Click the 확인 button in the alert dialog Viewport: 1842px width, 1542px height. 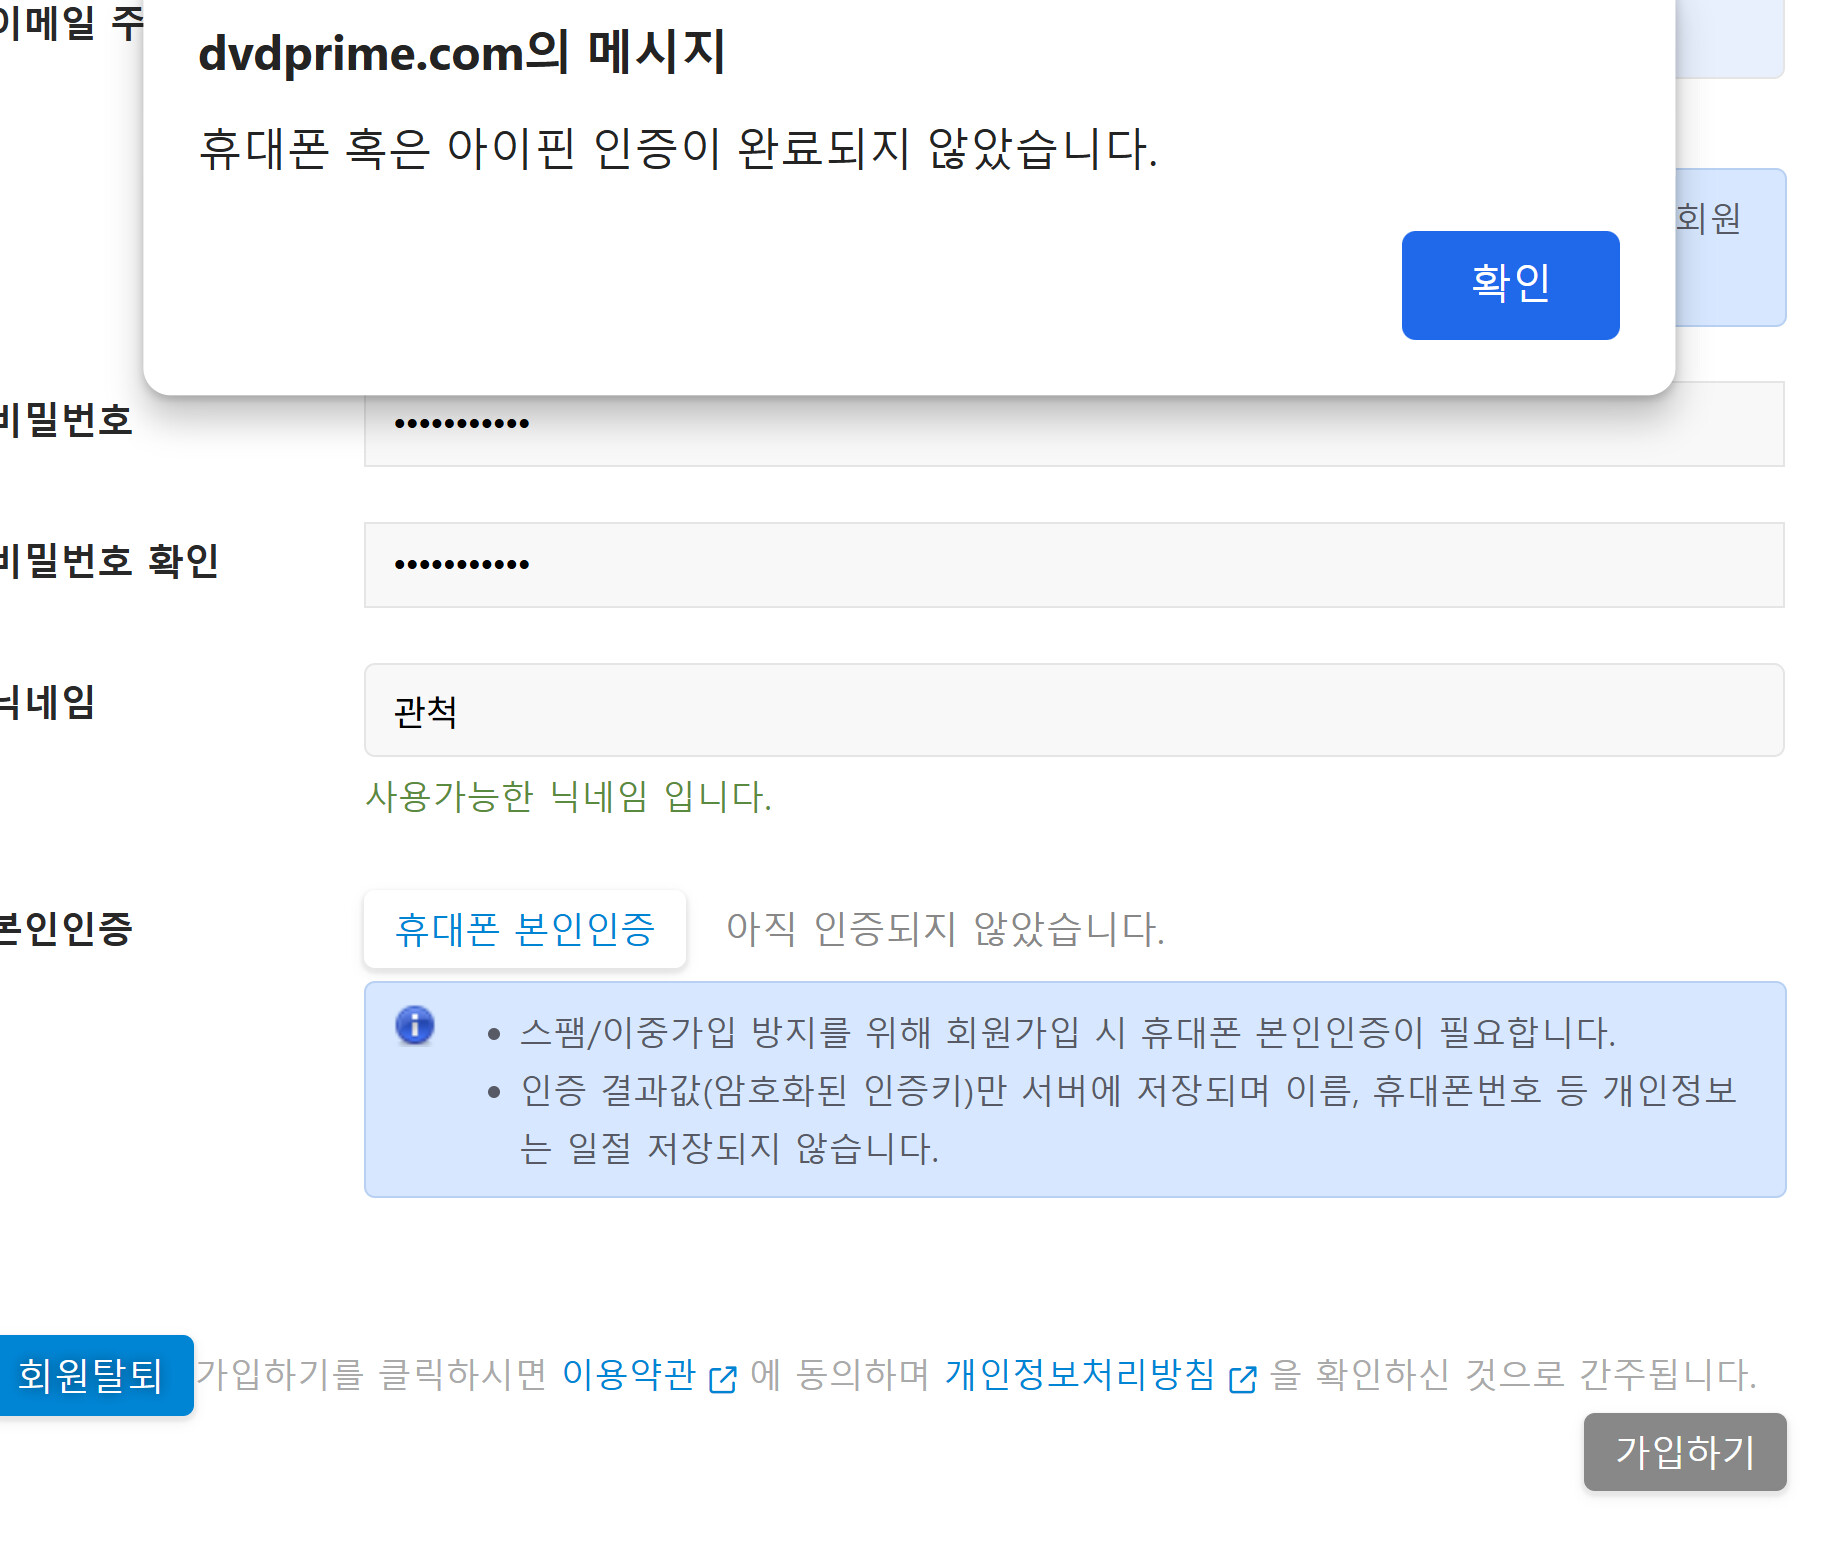(x=1510, y=285)
